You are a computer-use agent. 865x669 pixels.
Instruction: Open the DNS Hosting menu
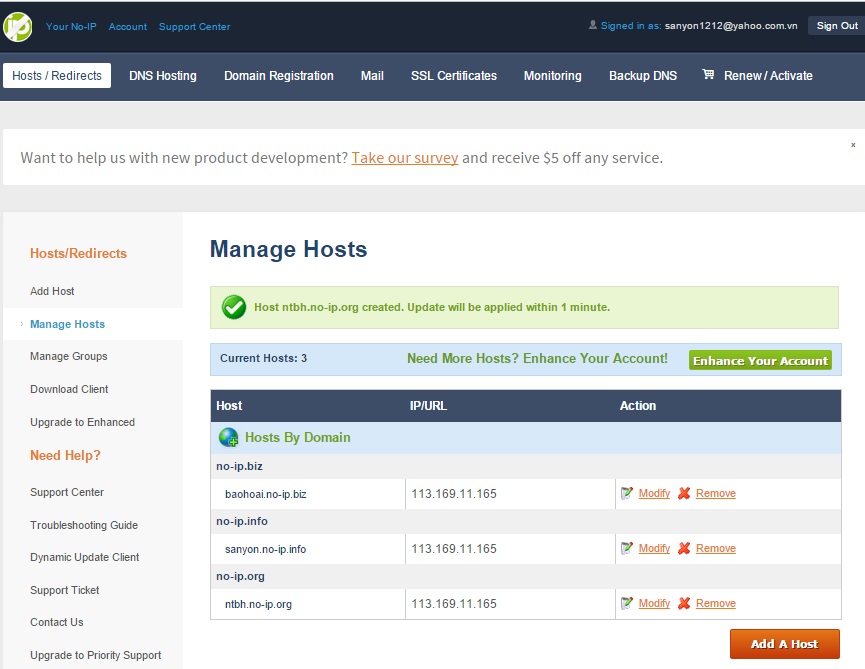point(163,76)
